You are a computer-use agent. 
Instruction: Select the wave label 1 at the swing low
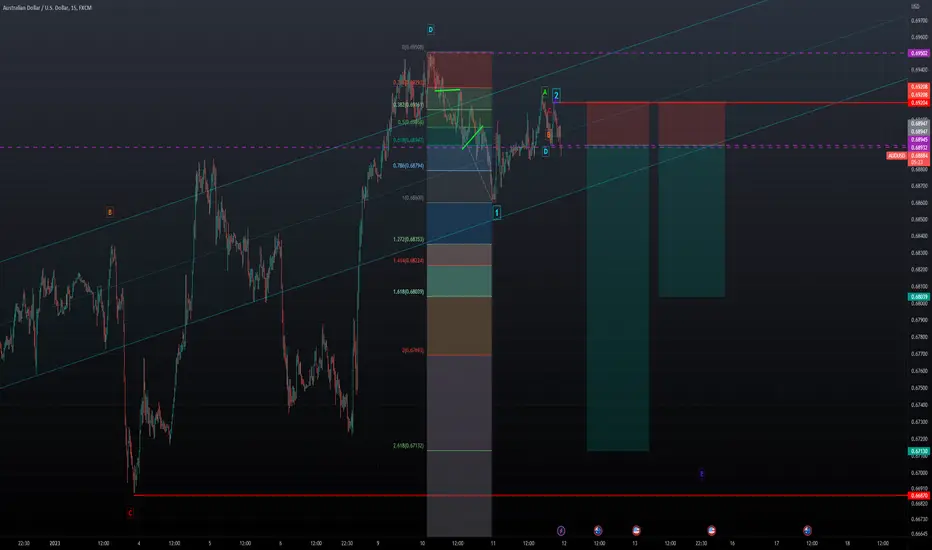(x=497, y=212)
